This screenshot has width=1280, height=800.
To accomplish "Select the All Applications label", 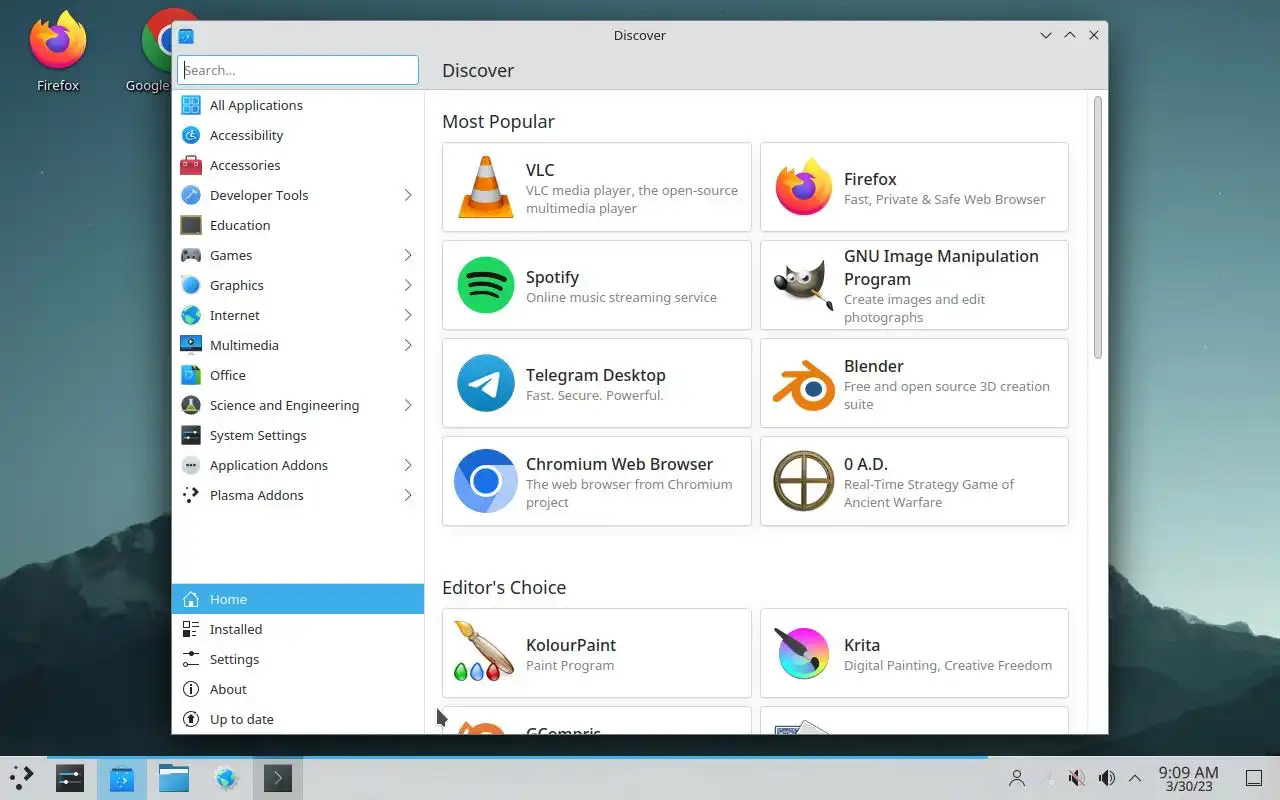I will click(x=256, y=105).
